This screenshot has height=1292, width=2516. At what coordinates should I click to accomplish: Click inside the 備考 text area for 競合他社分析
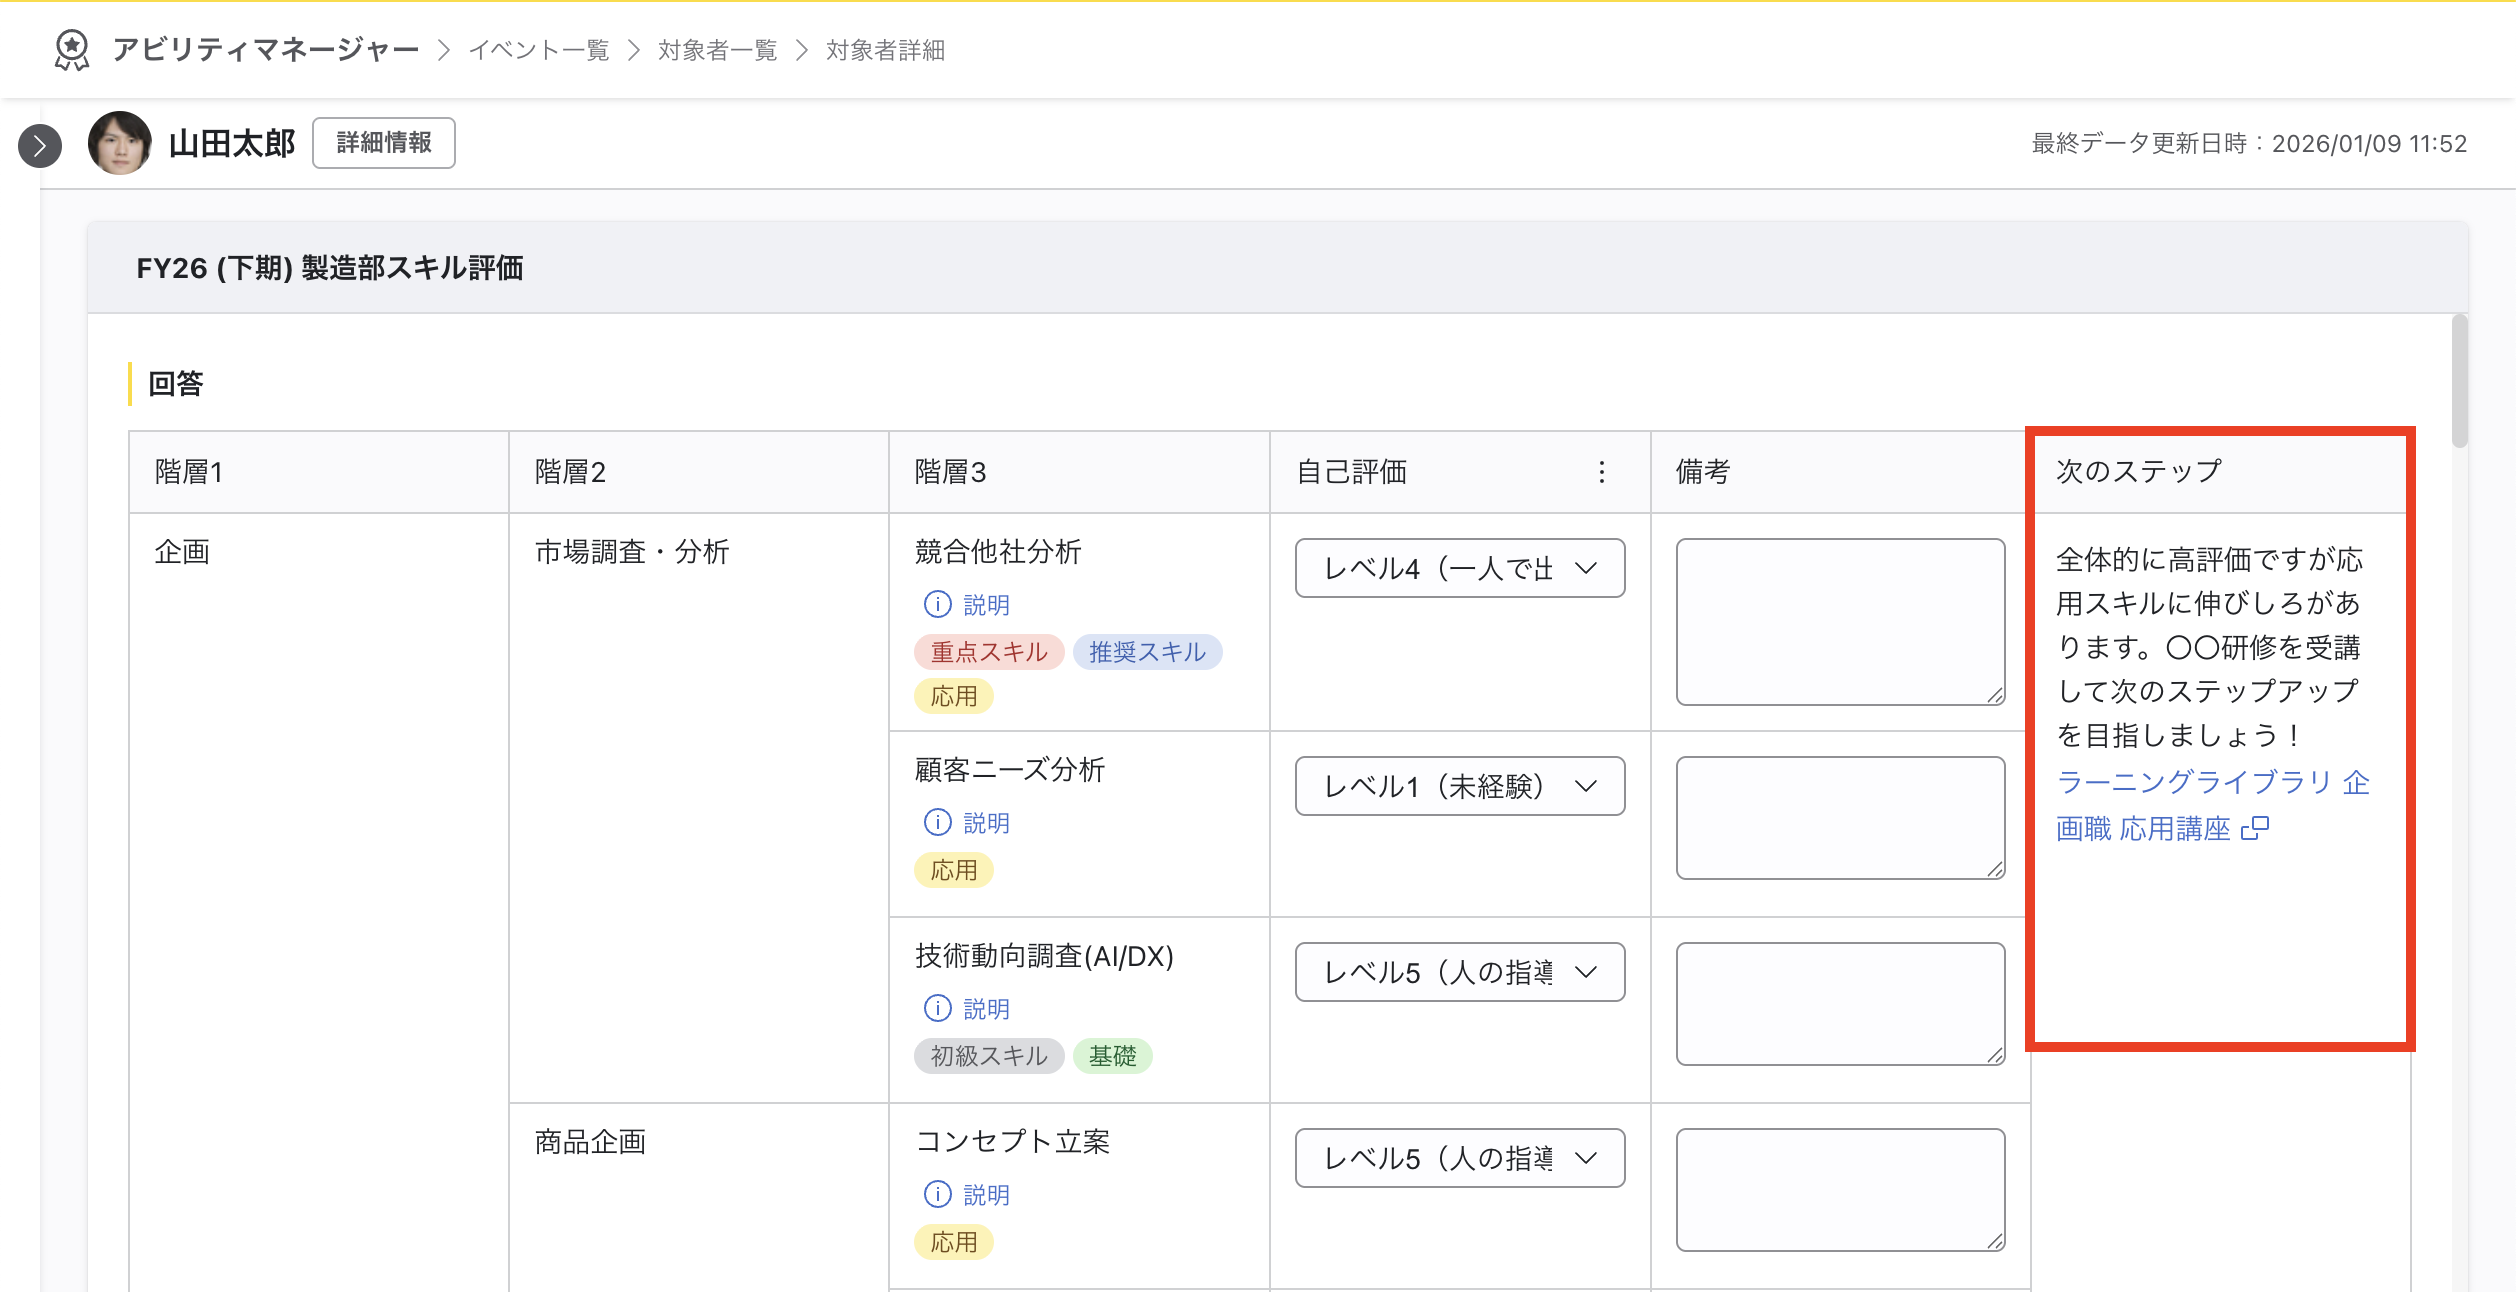point(1839,620)
